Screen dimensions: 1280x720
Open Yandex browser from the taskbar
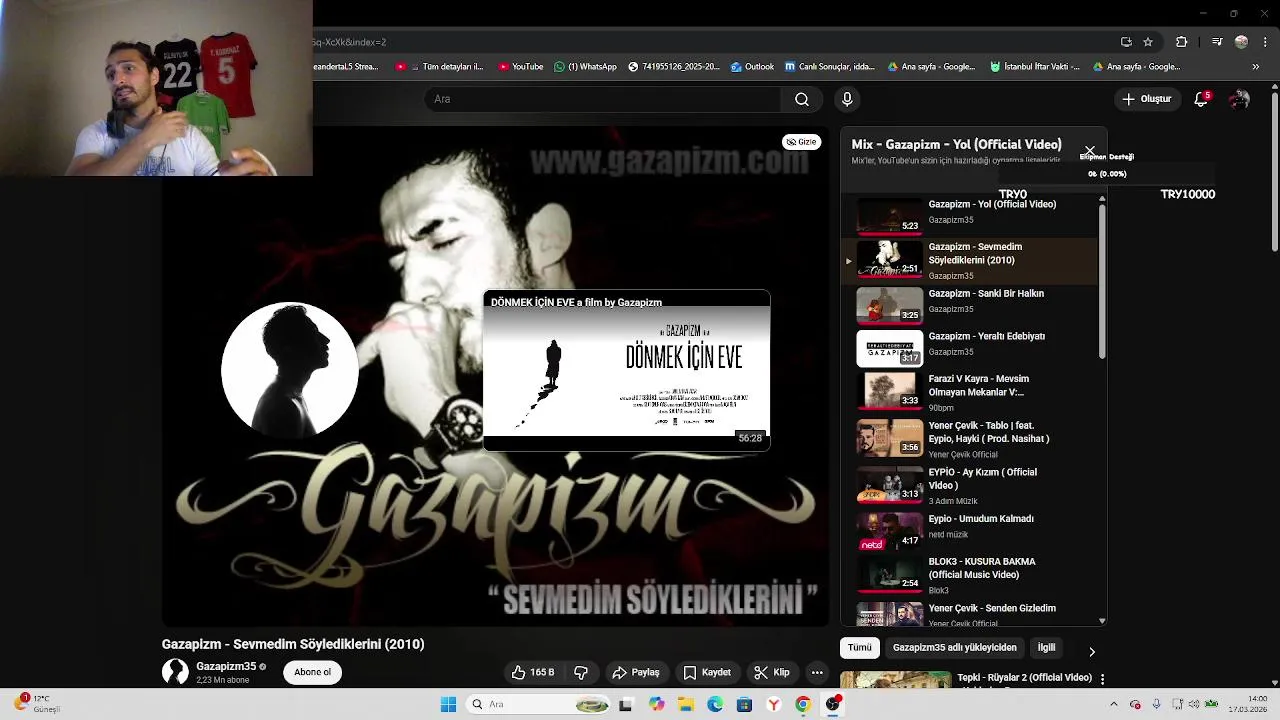coord(773,704)
